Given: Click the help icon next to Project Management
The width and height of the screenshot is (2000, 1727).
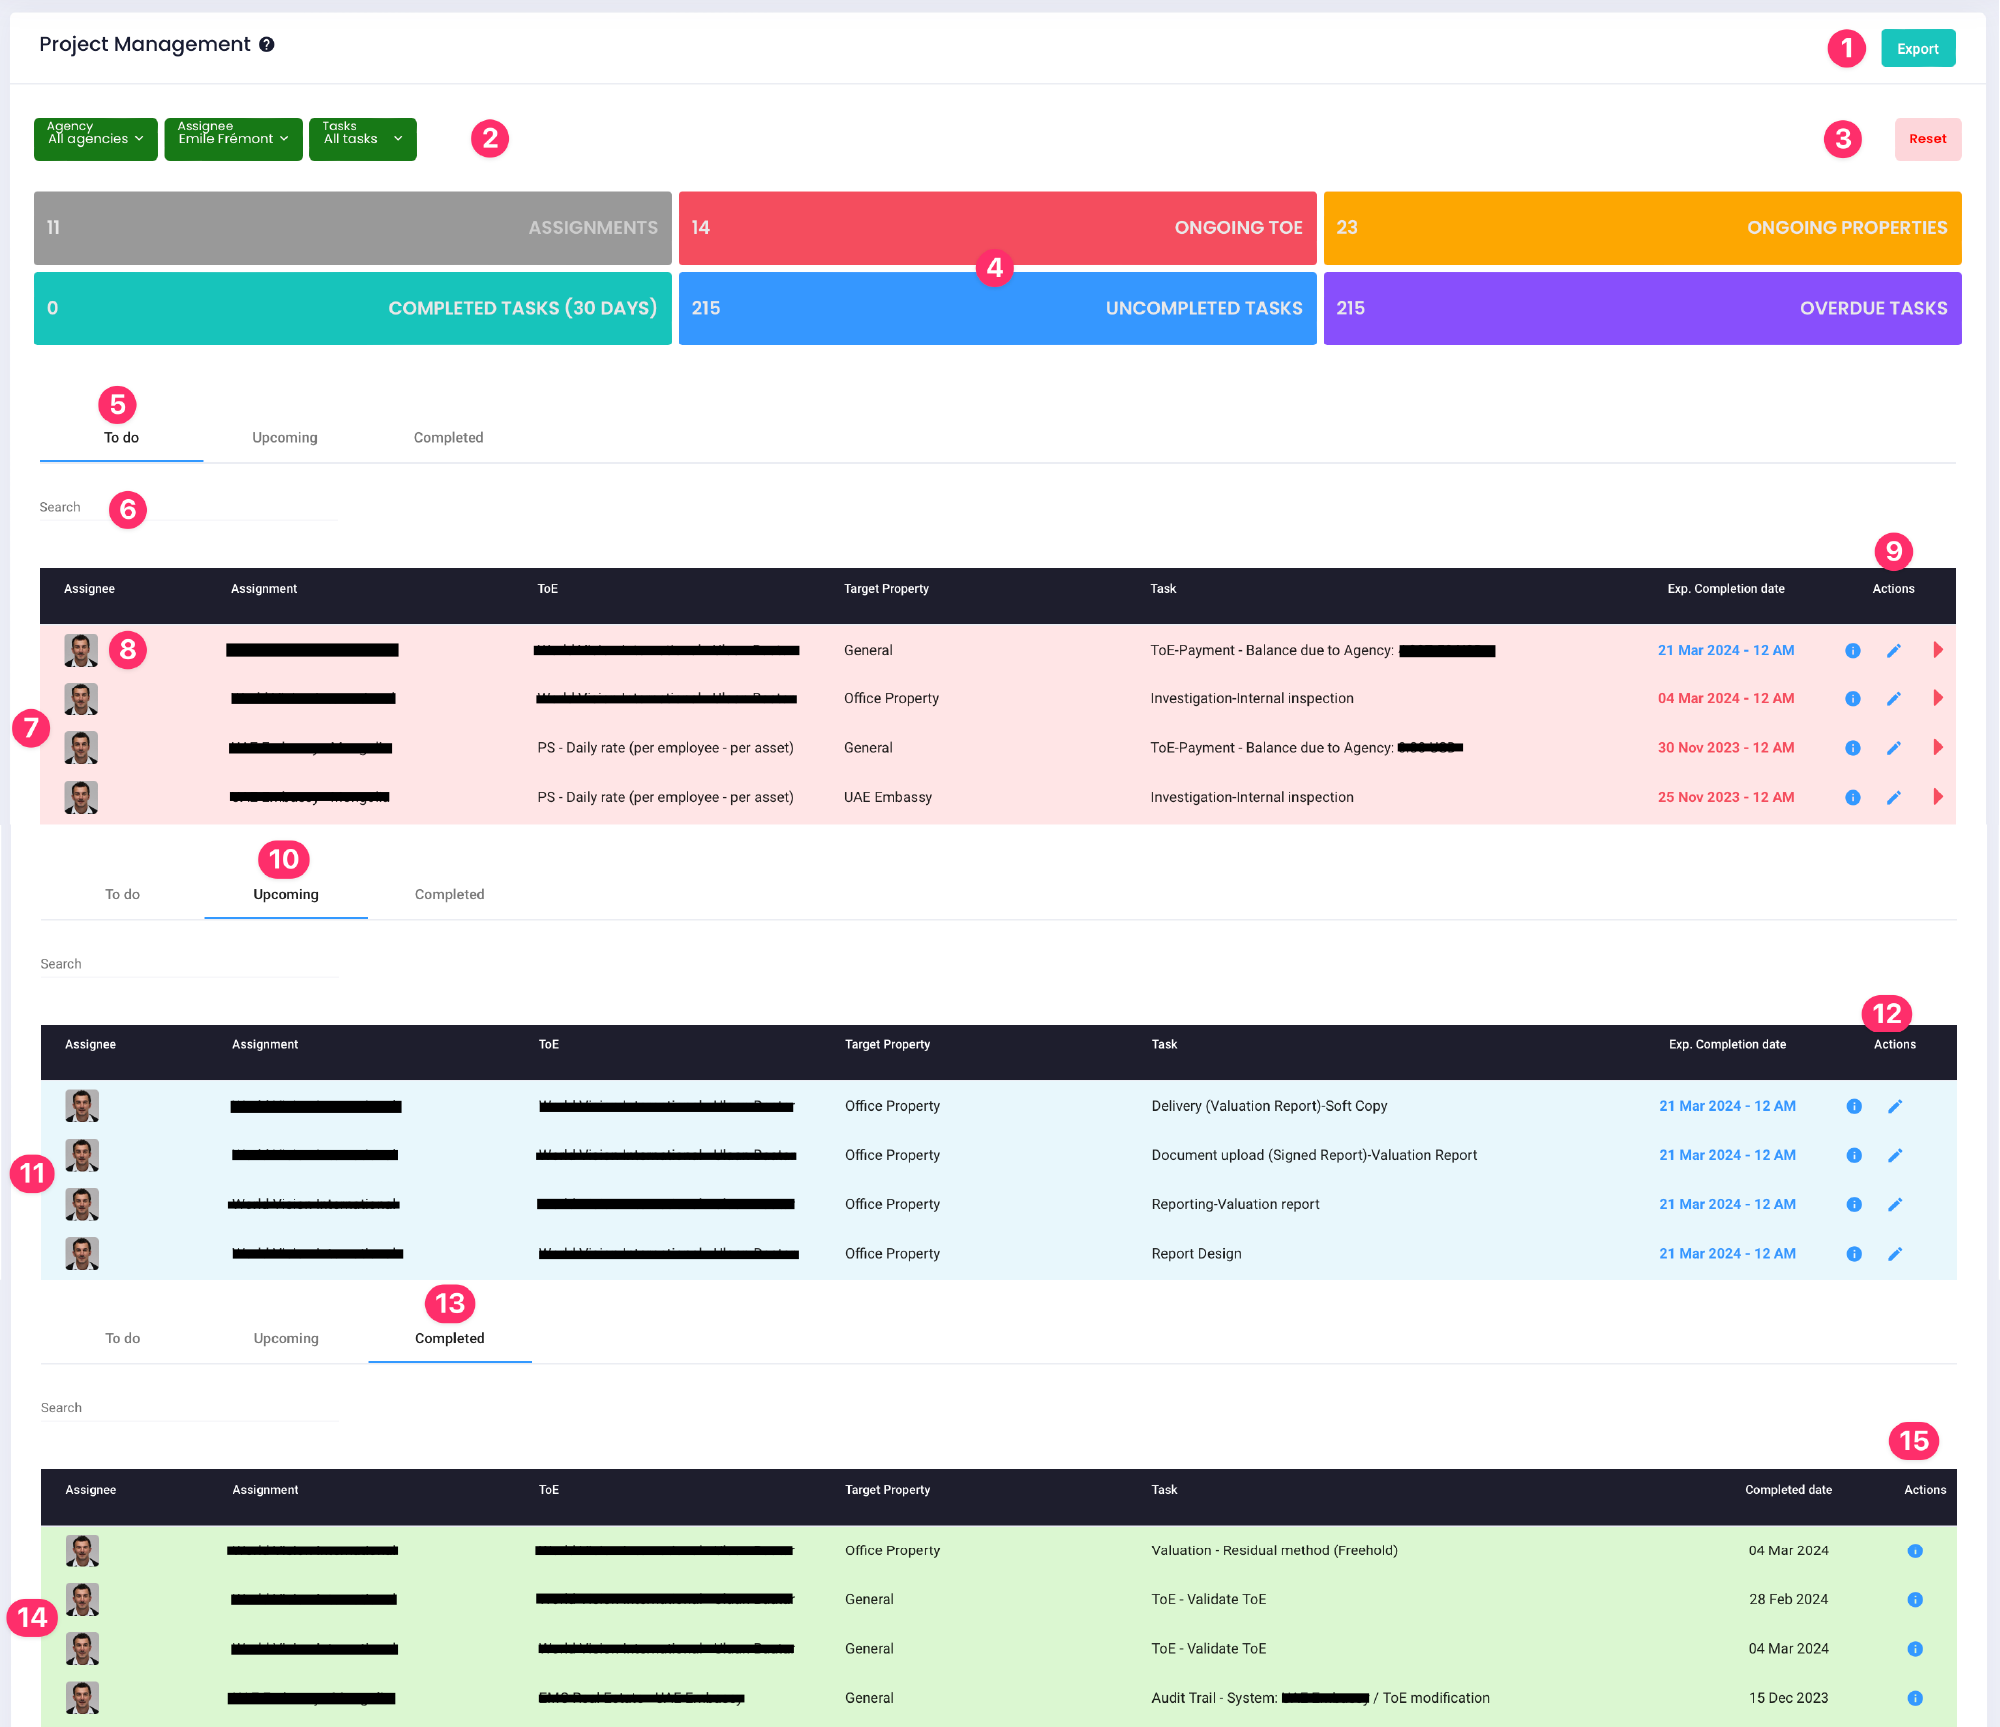Looking at the screenshot, I should (267, 44).
